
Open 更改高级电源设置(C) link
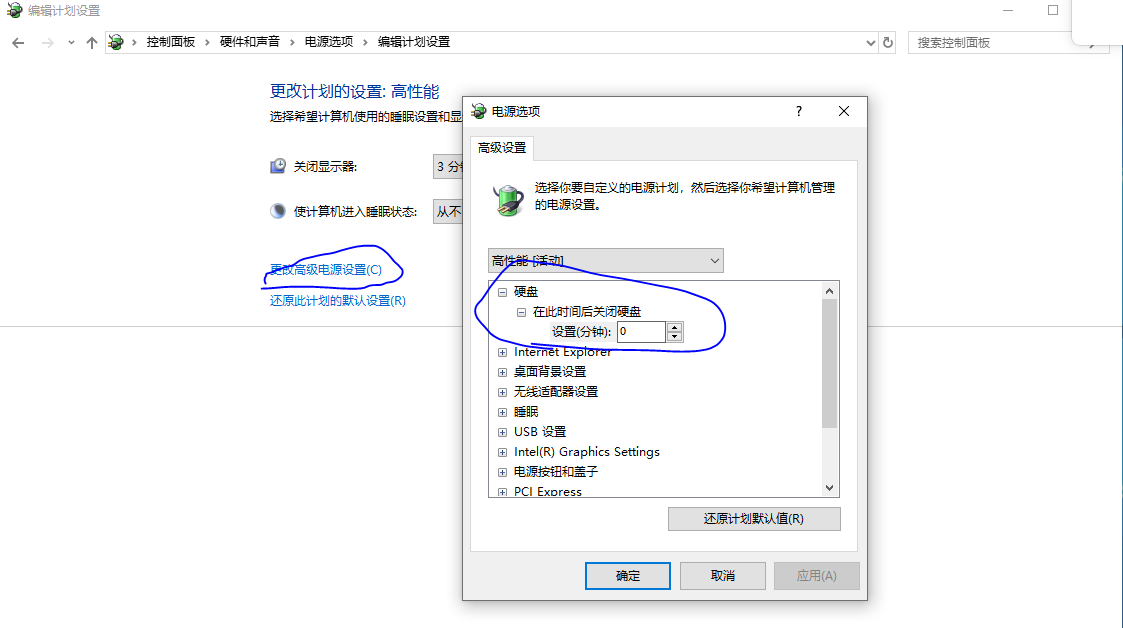pos(326,270)
